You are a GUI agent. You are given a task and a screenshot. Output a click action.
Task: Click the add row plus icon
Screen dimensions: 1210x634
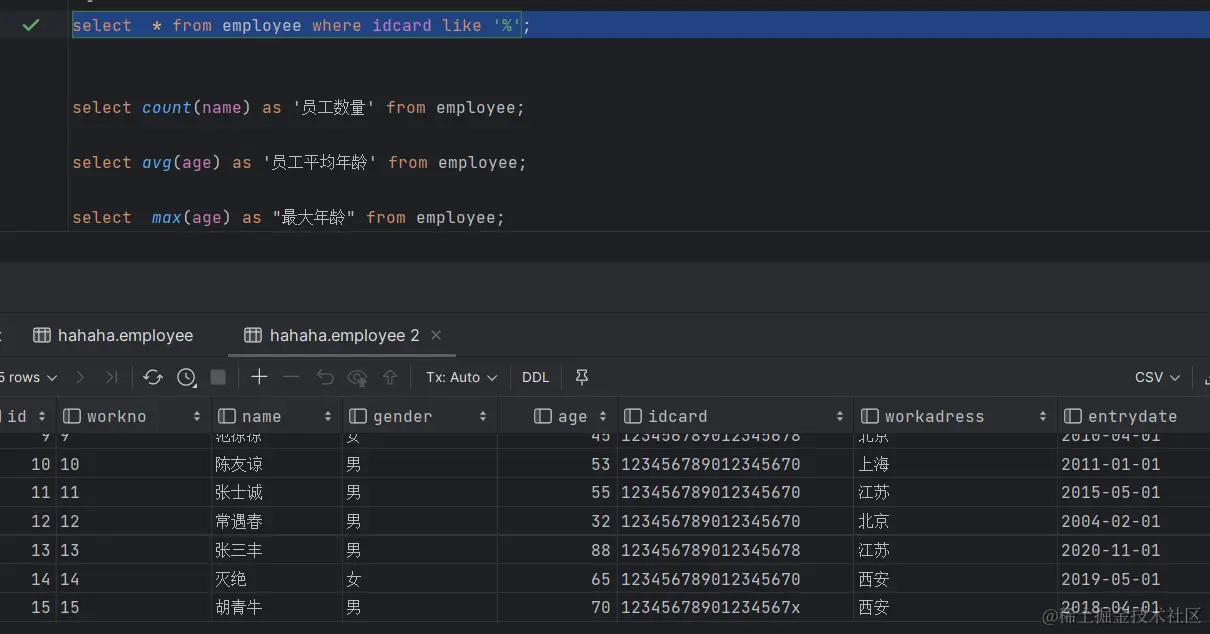pos(259,377)
